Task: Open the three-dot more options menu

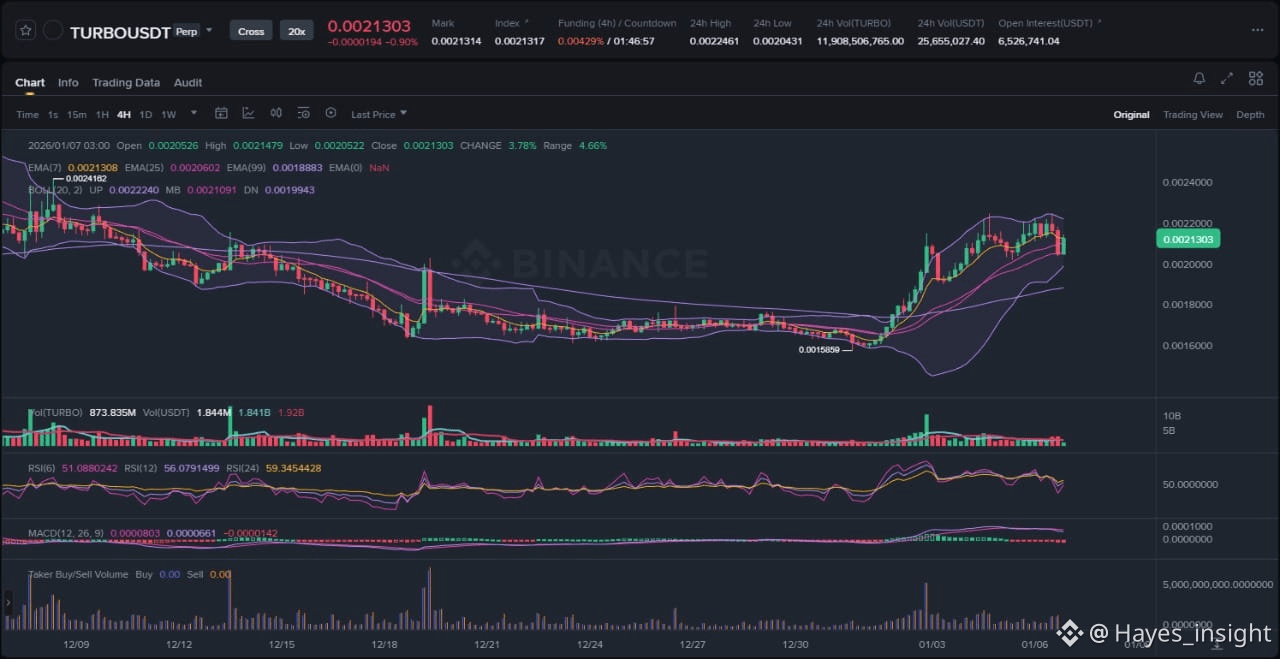Action: [x=1257, y=31]
